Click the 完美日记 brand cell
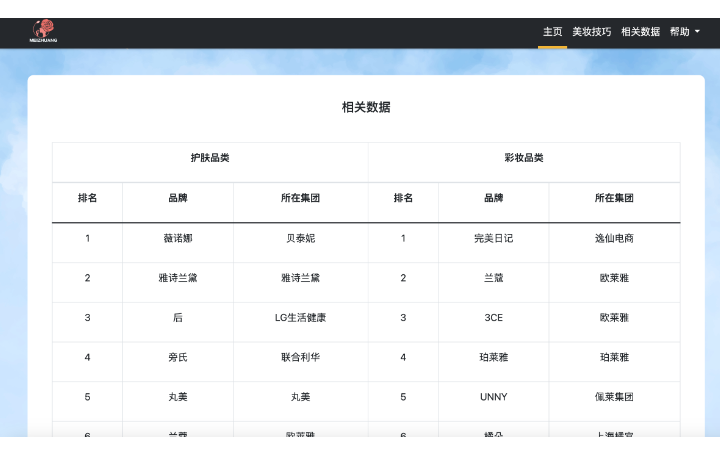720x450 pixels. pyautogui.click(x=493, y=238)
